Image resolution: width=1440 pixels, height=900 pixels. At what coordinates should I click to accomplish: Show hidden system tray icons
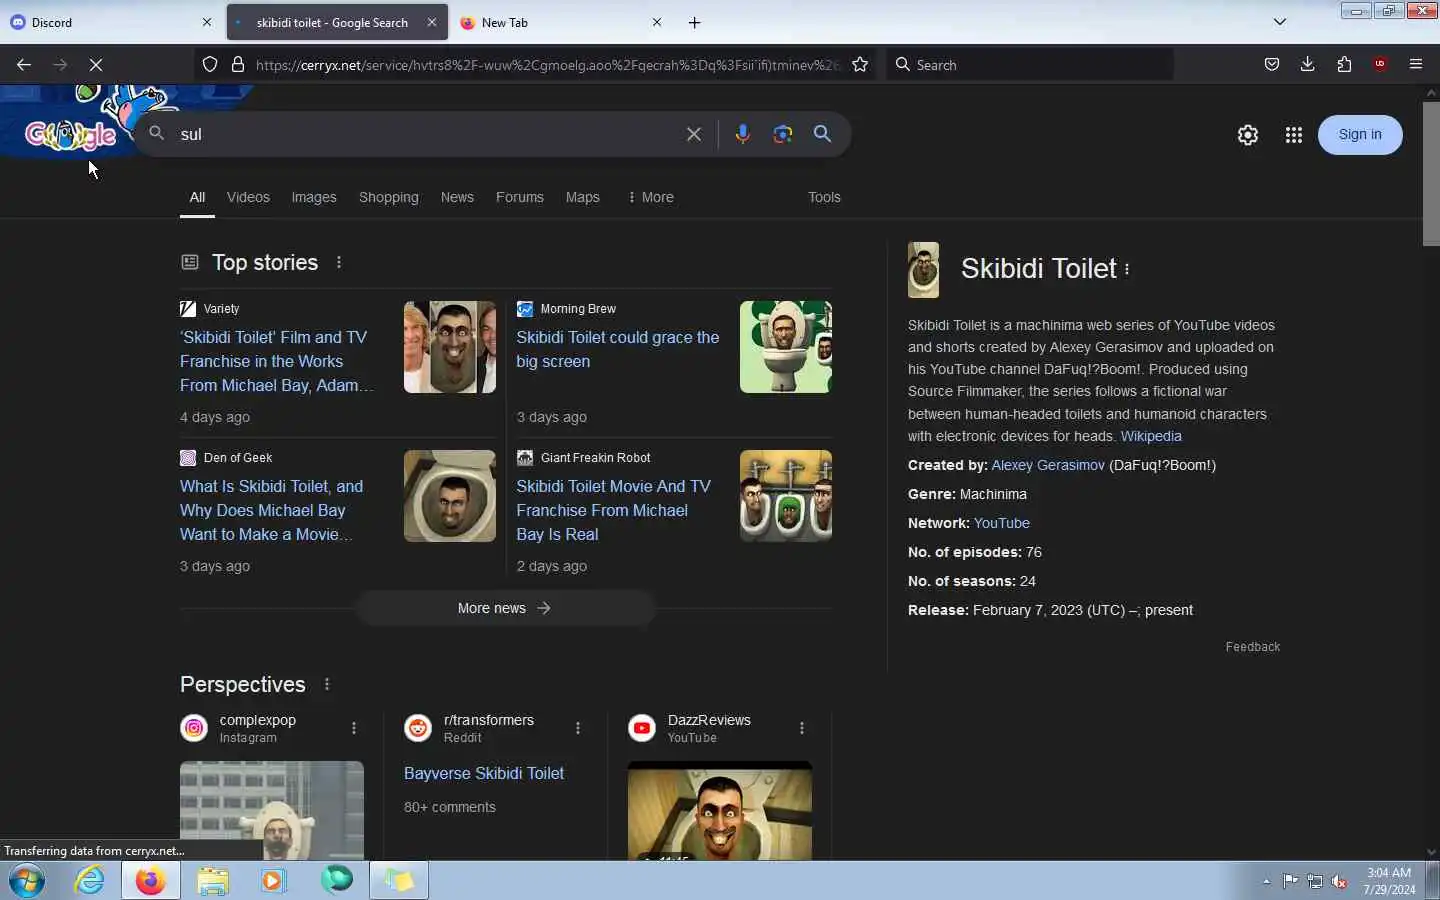tap(1266, 881)
